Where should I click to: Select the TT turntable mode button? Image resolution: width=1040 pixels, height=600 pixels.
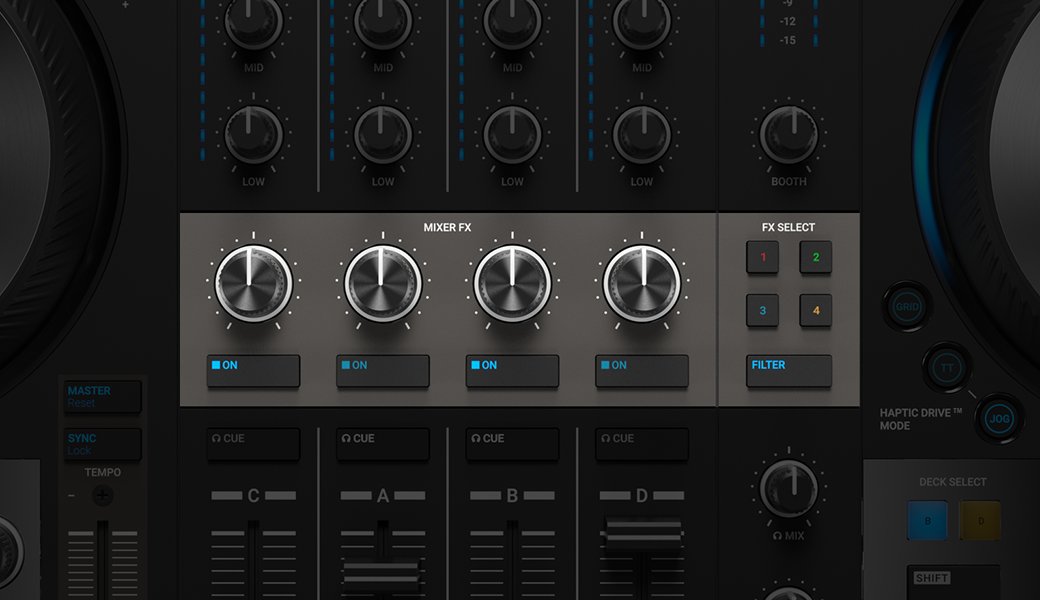[948, 367]
